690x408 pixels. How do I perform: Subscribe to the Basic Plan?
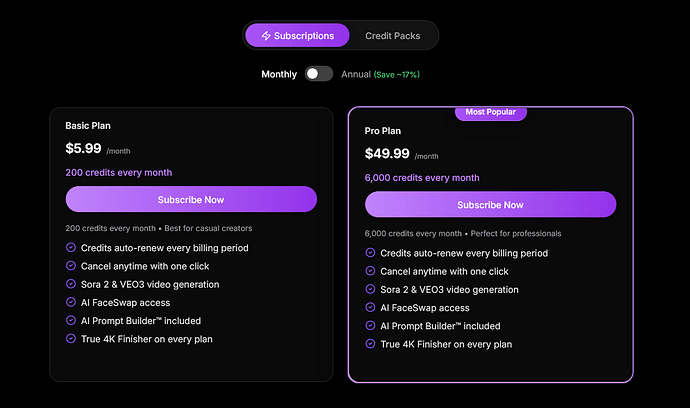191,199
